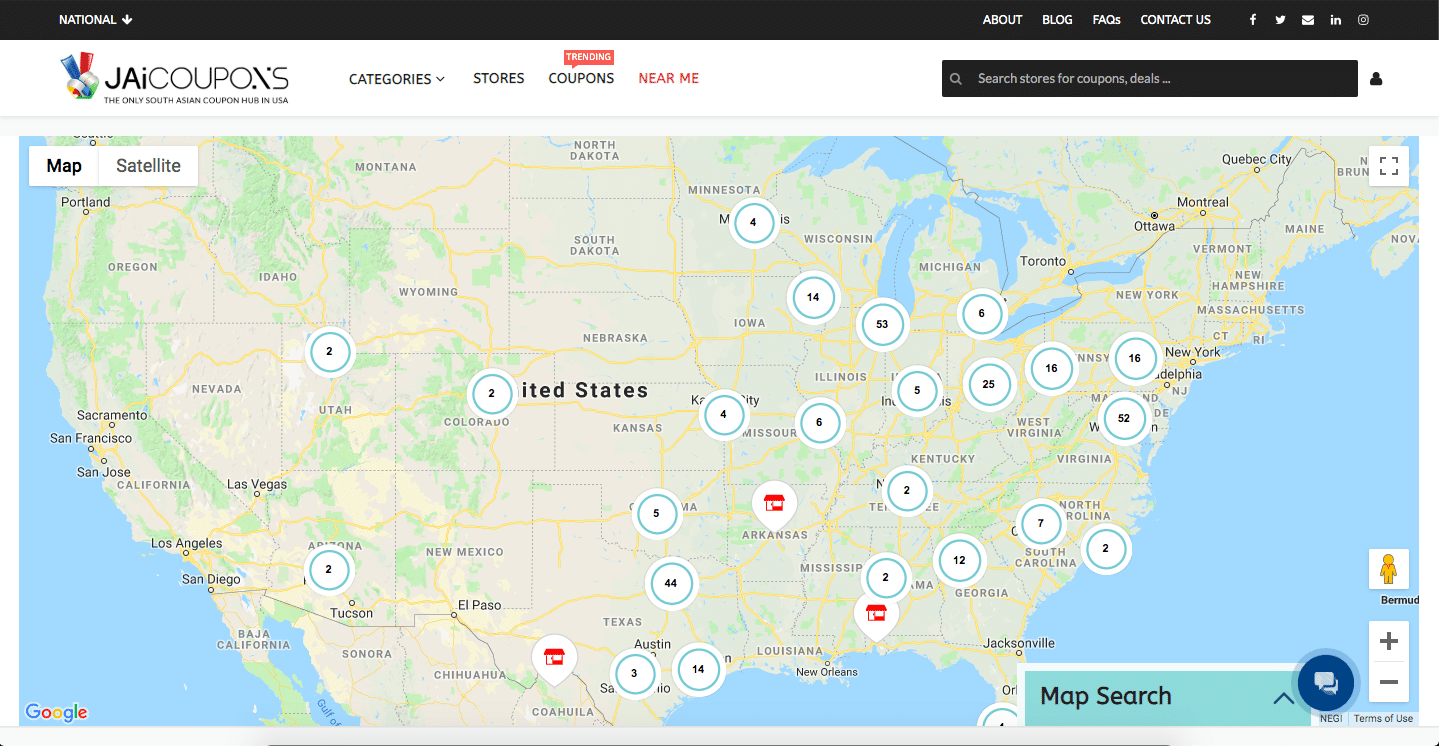This screenshot has height=746, width=1439.
Task: Open the COUPONS page
Action: 581,79
